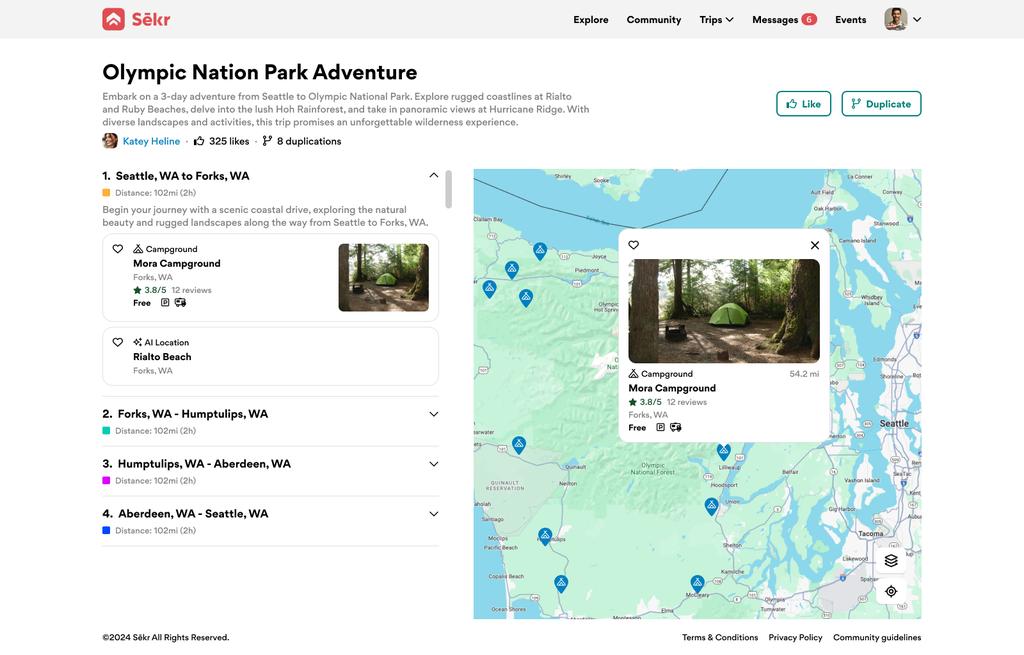Favorite Mora Campground in the map popup

pyautogui.click(x=633, y=245)
